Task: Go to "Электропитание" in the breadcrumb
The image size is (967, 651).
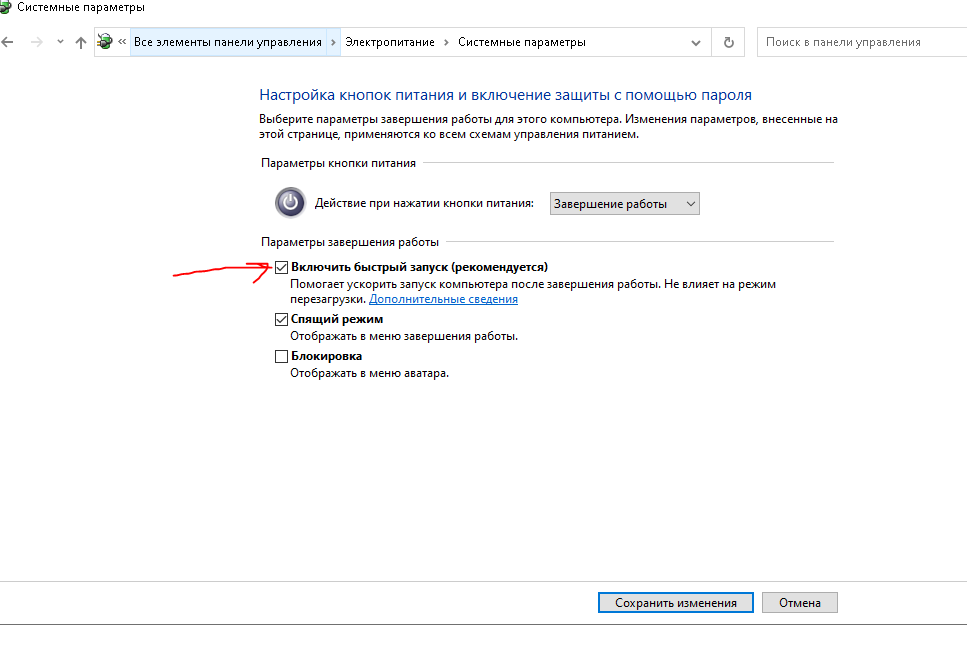Action: [x=390, y=43]
